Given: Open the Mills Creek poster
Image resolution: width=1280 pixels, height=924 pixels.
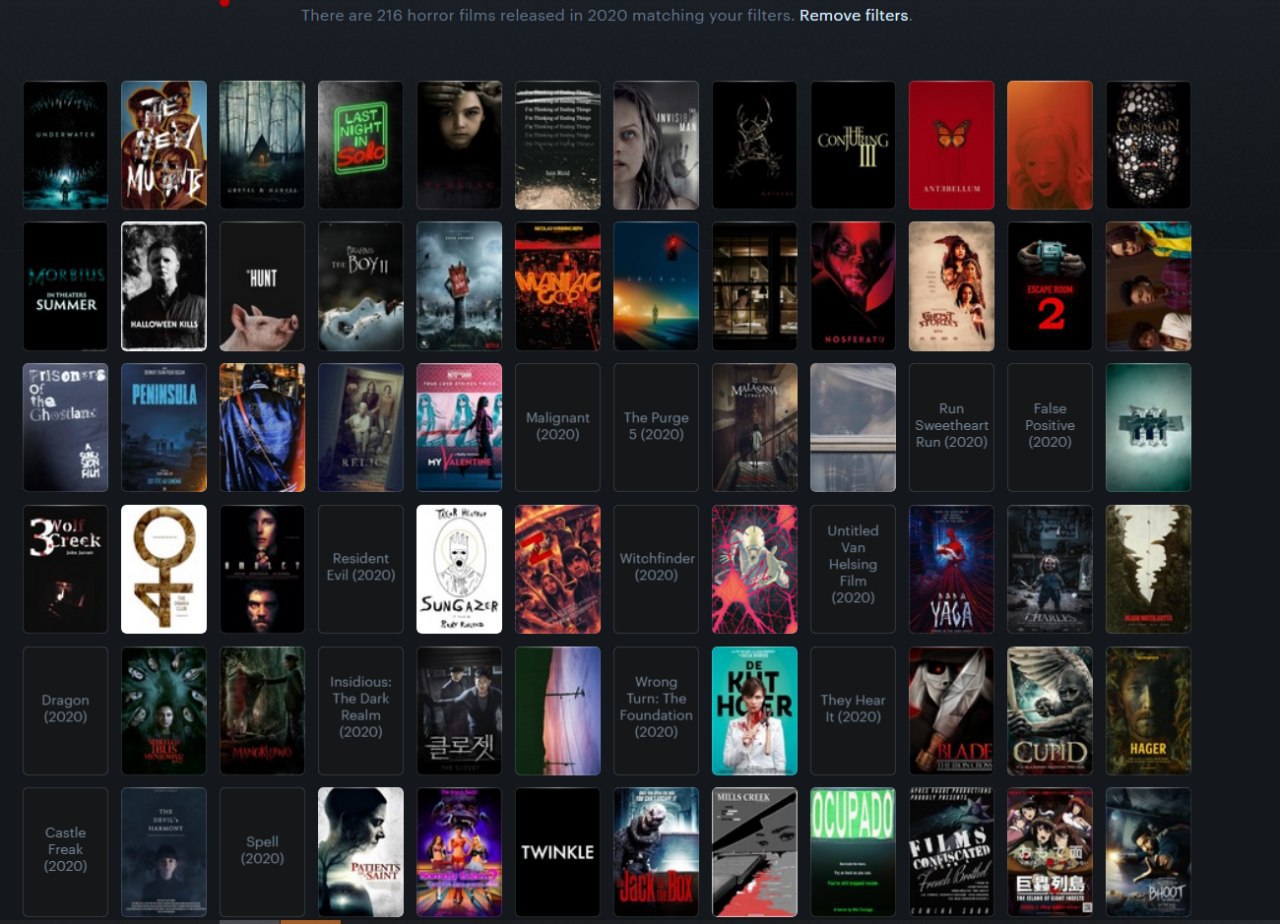Looking at the screenshot, I should (755, 852).
